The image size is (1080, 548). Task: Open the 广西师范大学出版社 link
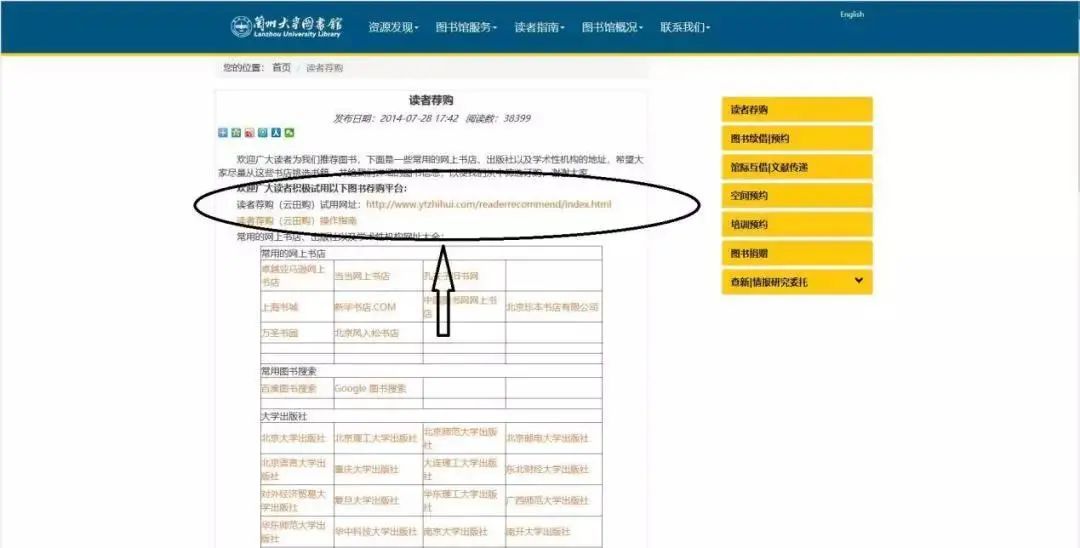coord(548,500)
